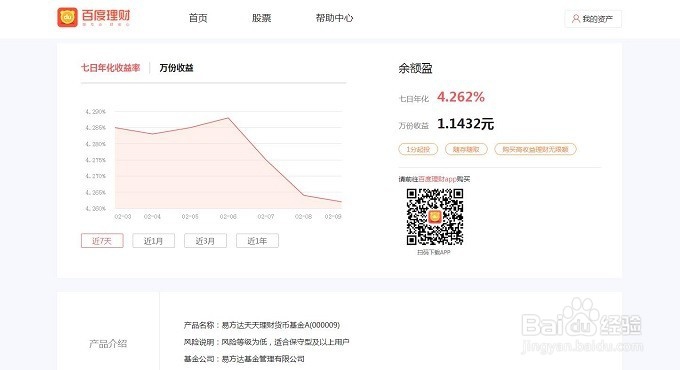Click the QR code for app download
This screenshot has width=680, height=370.
pos(435,217)
